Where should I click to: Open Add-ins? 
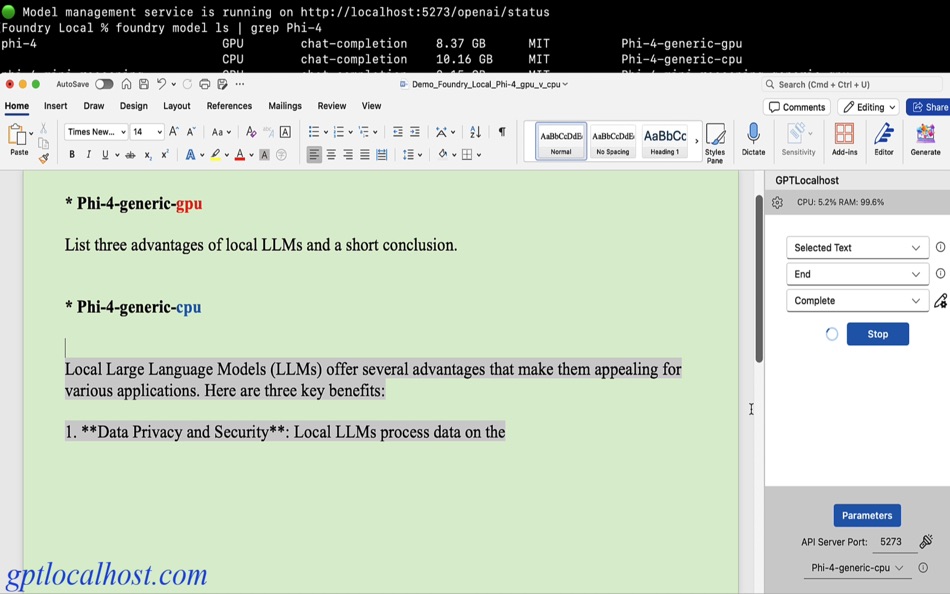click(x=844, y=139)
